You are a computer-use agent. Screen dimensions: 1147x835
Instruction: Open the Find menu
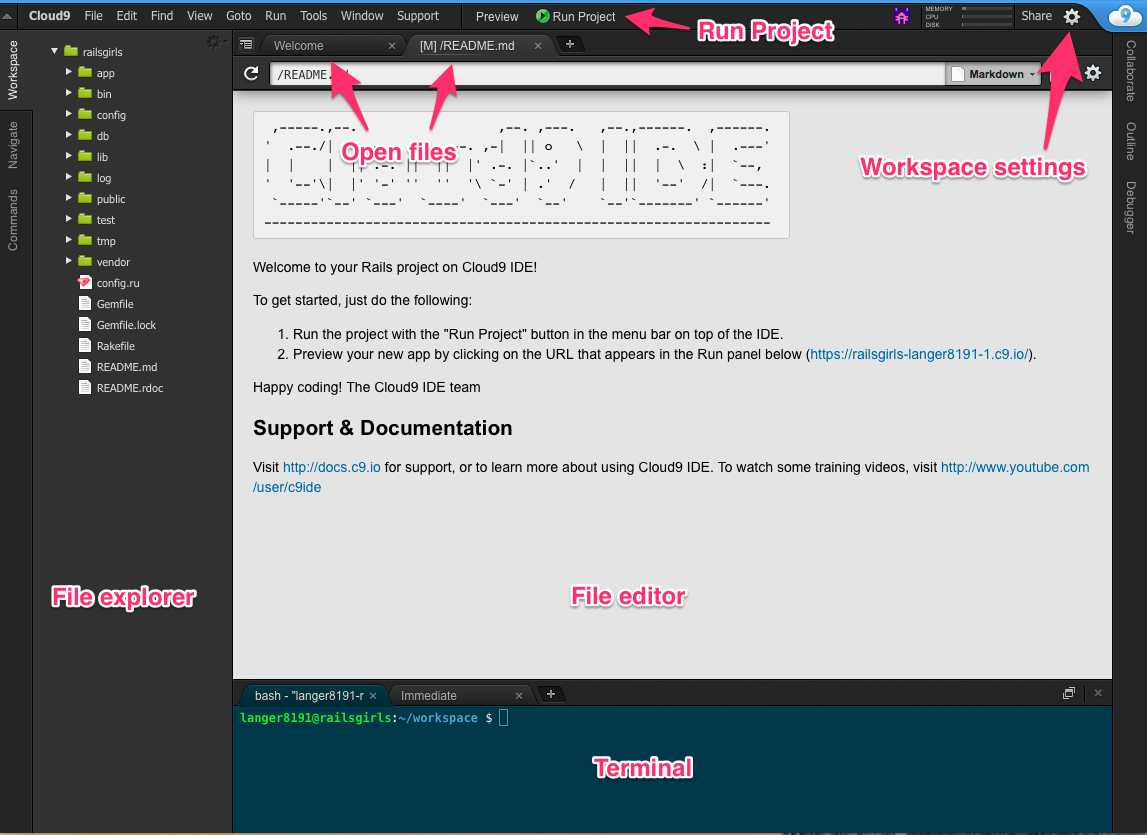pyautogui.click(x=162, y=15)
